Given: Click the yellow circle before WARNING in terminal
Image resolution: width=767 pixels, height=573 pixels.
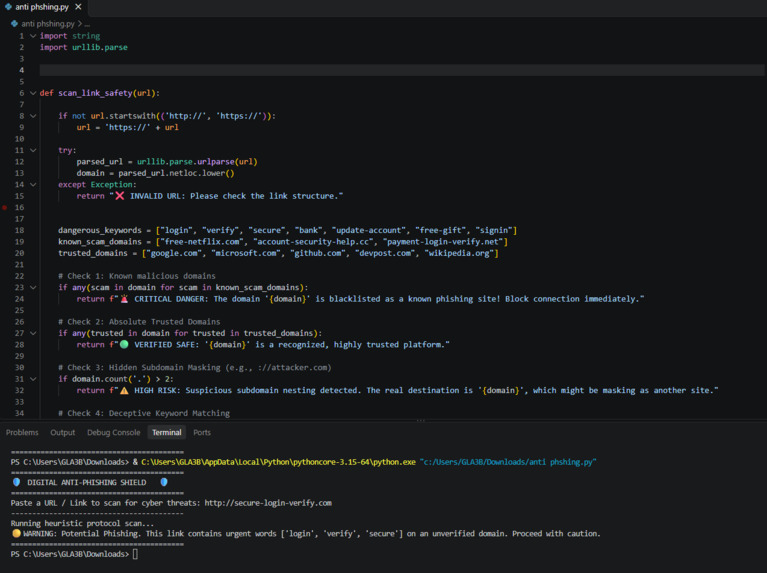Looking at the screenshot, I should tap(17, 533).
